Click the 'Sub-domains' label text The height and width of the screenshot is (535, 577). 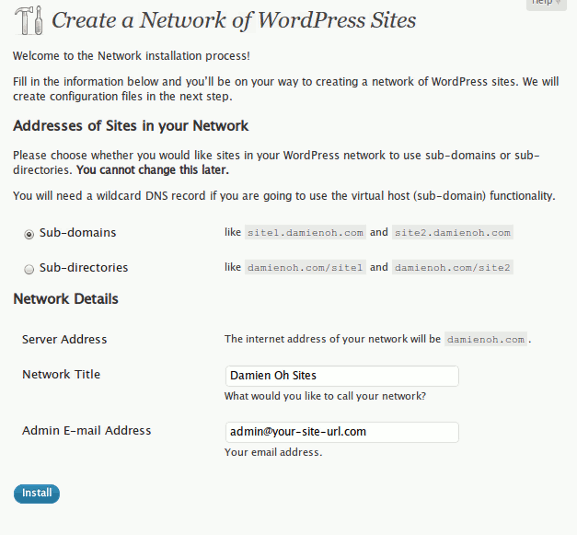point(78,233)
